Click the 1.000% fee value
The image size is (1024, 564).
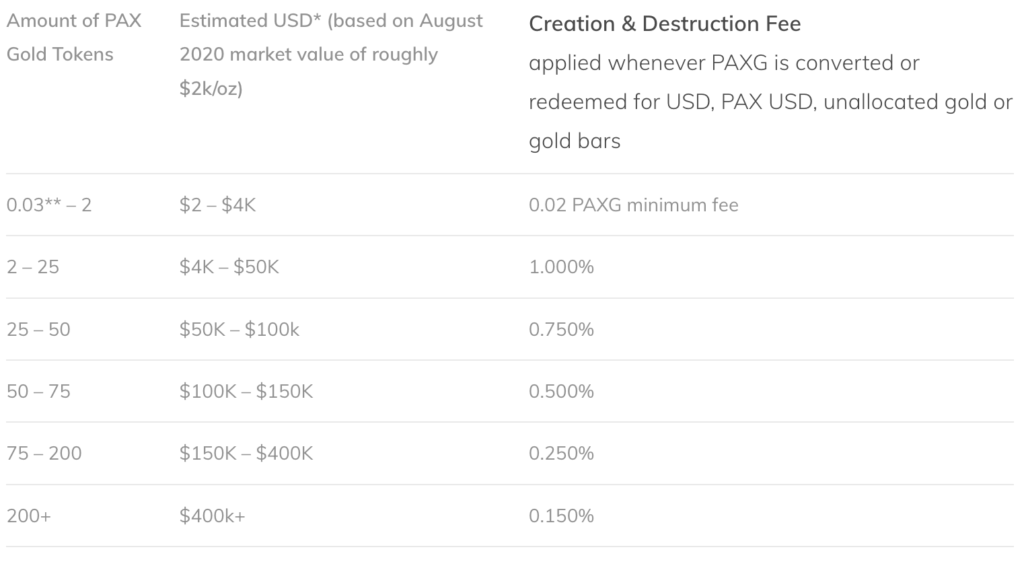(561, 267)
